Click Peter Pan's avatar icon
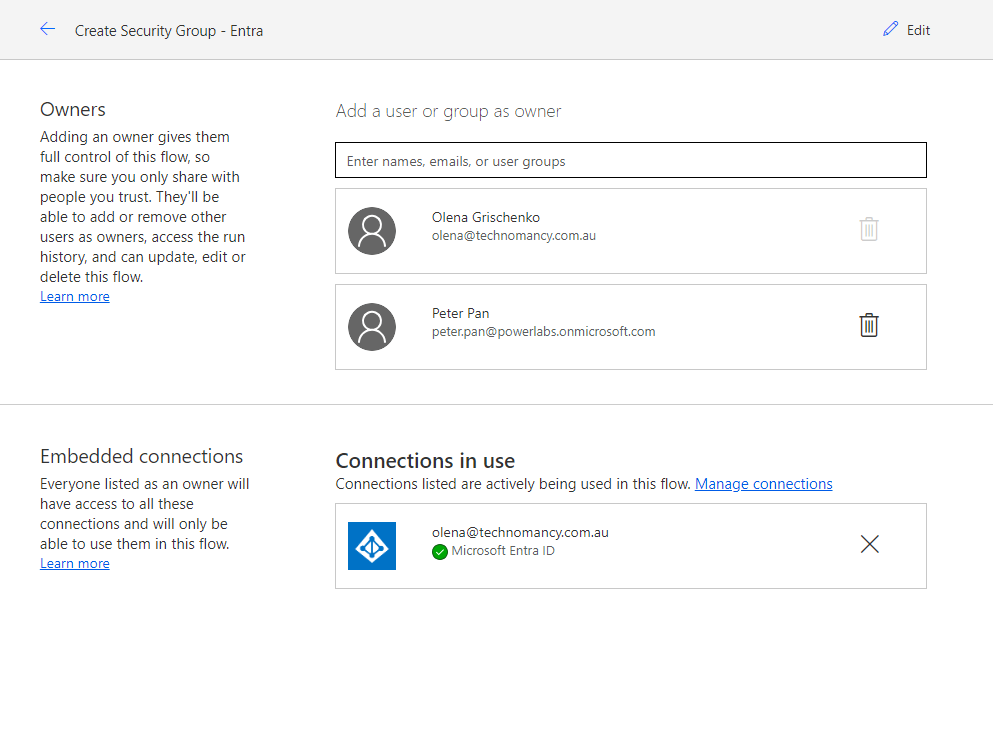This screenshot has width=993, height=752. click(372, 327)
